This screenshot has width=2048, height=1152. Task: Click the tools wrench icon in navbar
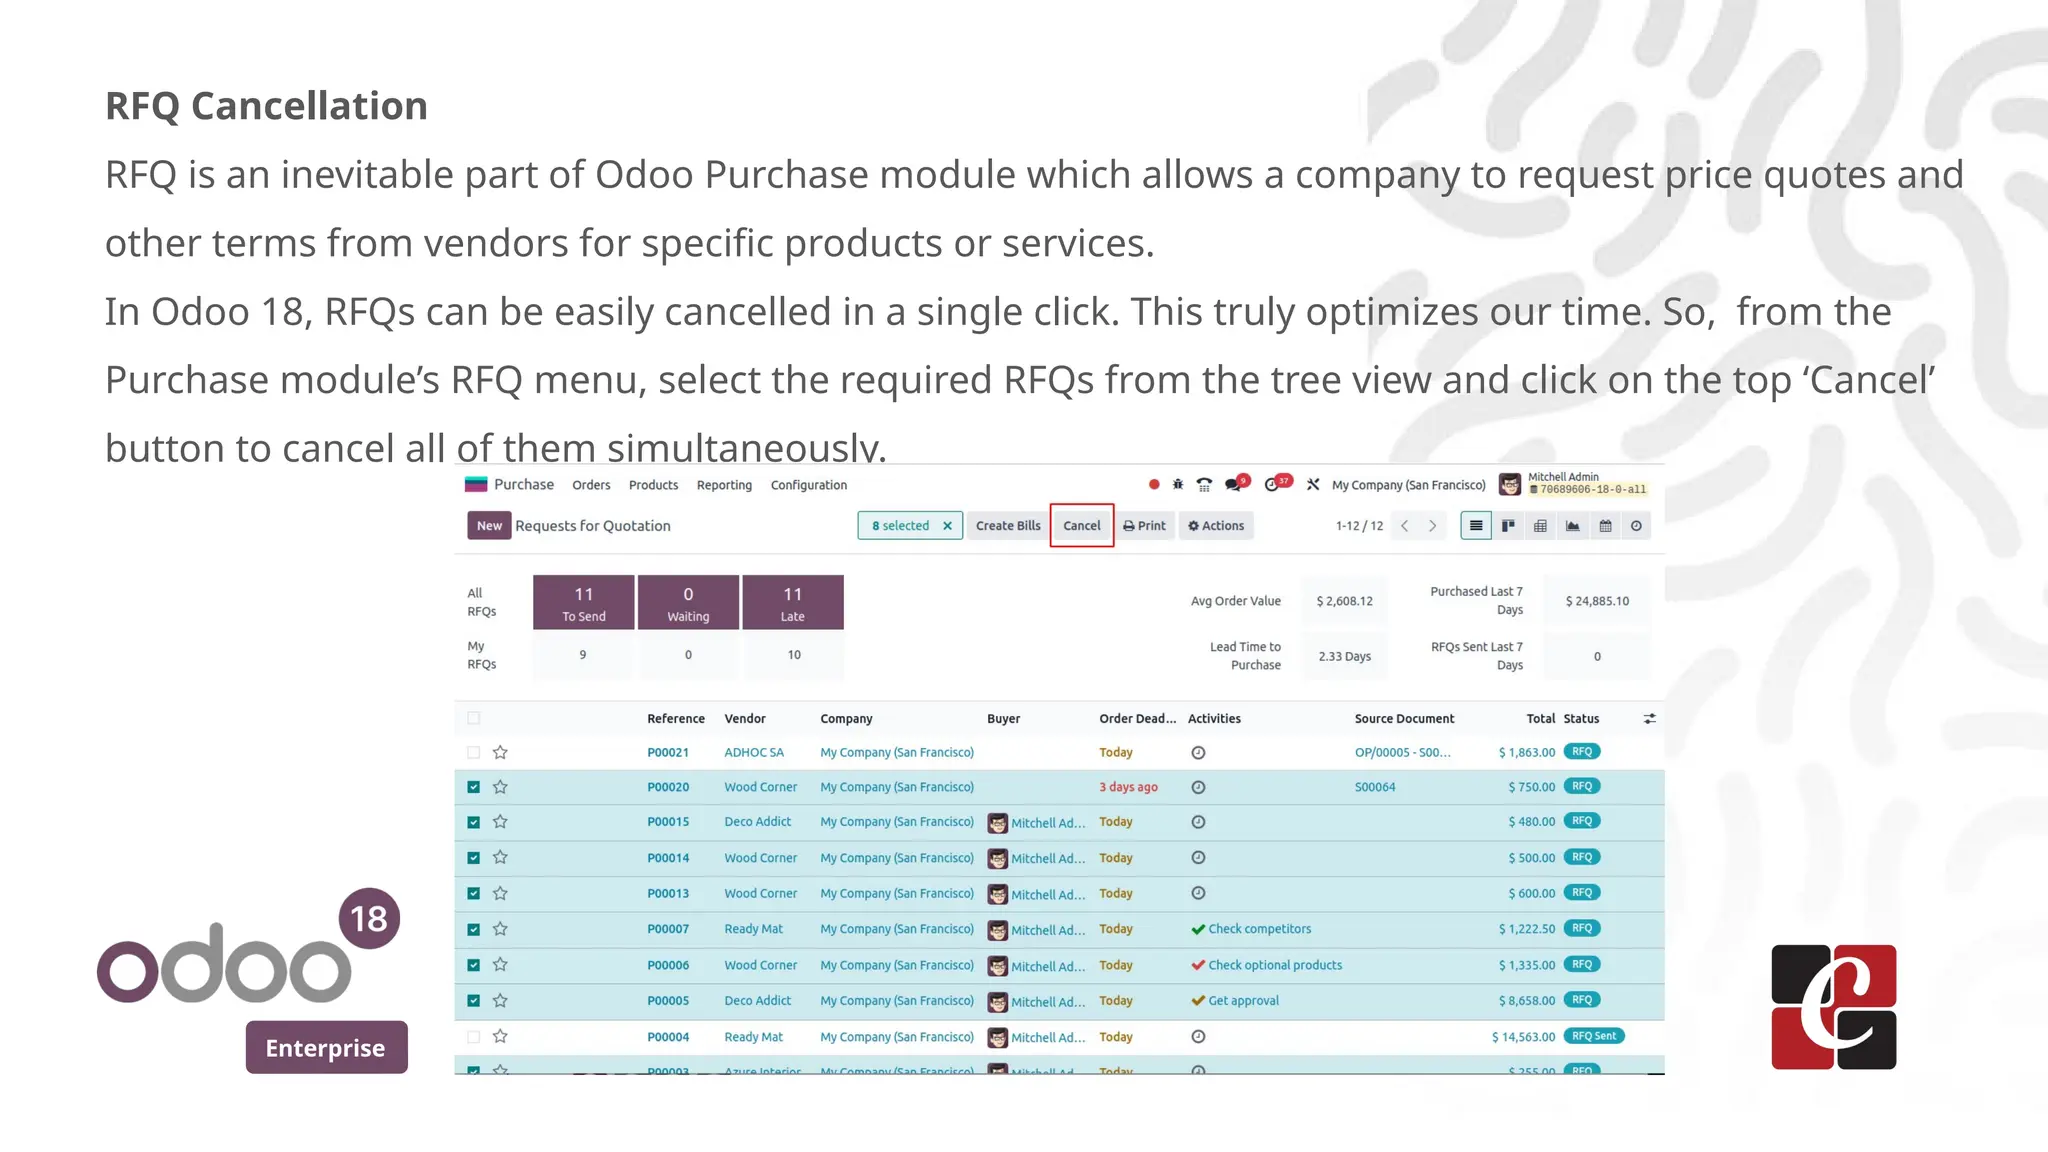point(1313,485)
